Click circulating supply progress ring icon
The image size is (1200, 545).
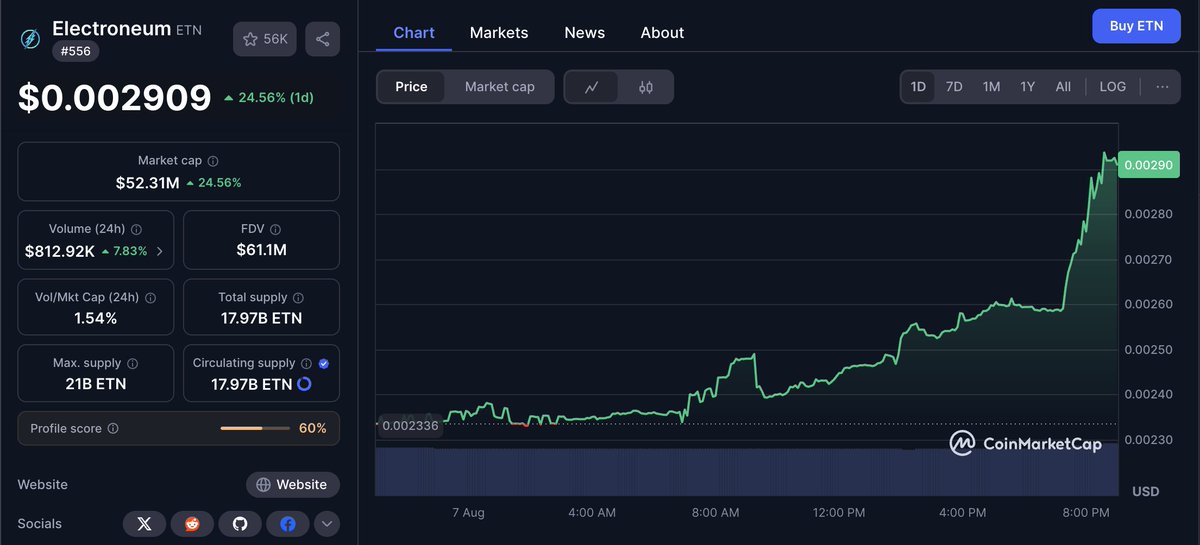pos(304,384)
